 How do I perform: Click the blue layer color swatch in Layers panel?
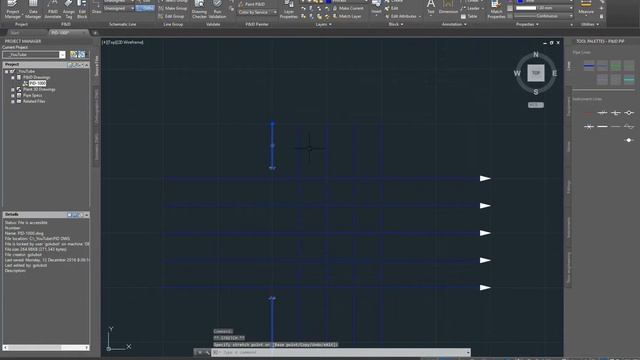(x=329, y=2)
